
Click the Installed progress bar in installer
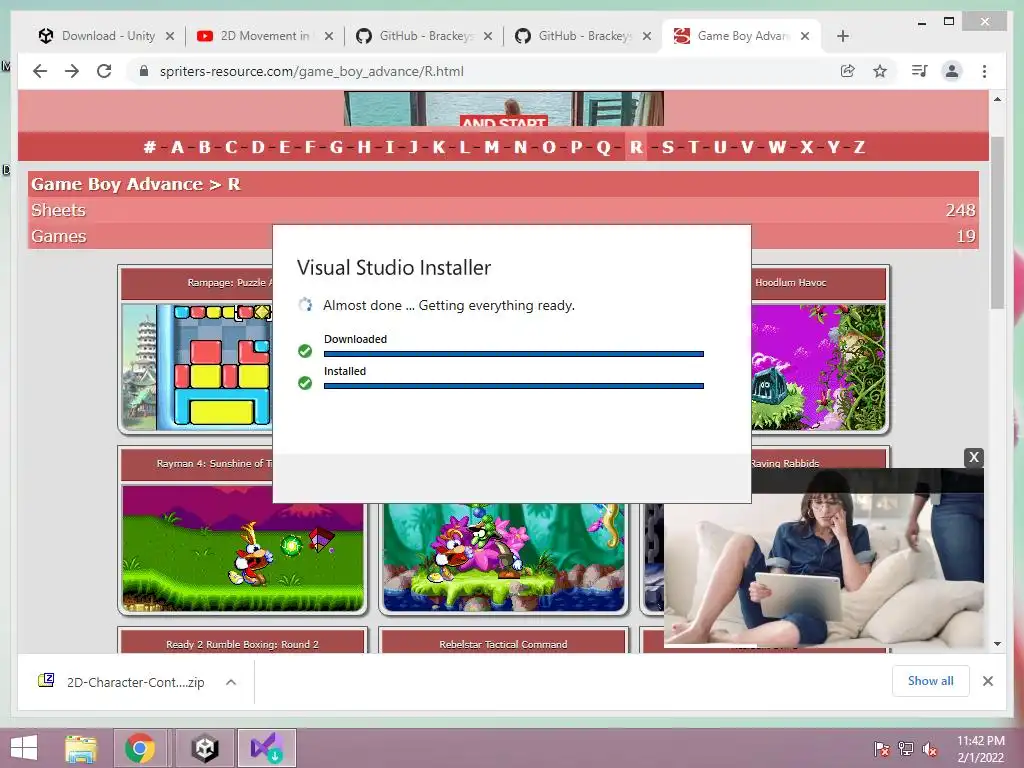tap(514, 386)
